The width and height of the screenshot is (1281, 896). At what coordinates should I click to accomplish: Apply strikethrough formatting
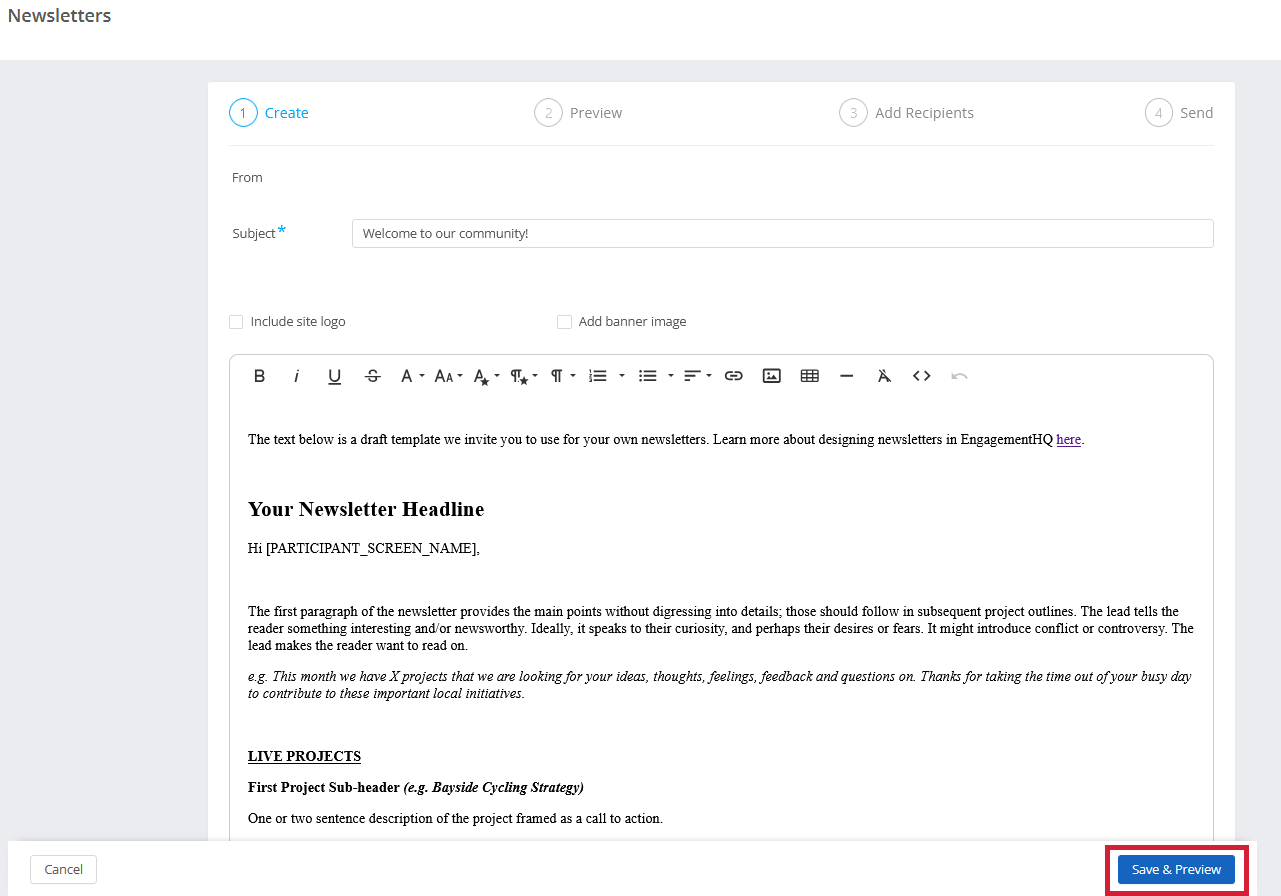coord(373,376)
